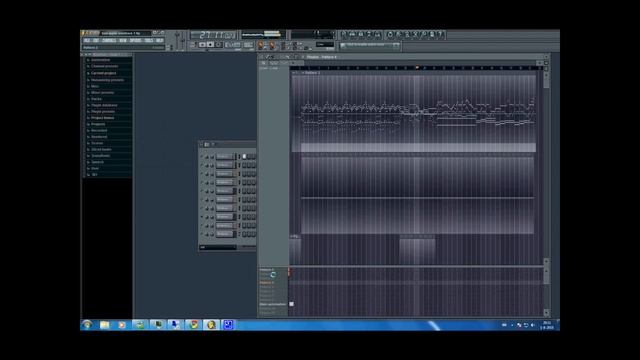Expand the Channel presets browser folder
The height and width of the screenshot is (360, 640).
[104, 66]
